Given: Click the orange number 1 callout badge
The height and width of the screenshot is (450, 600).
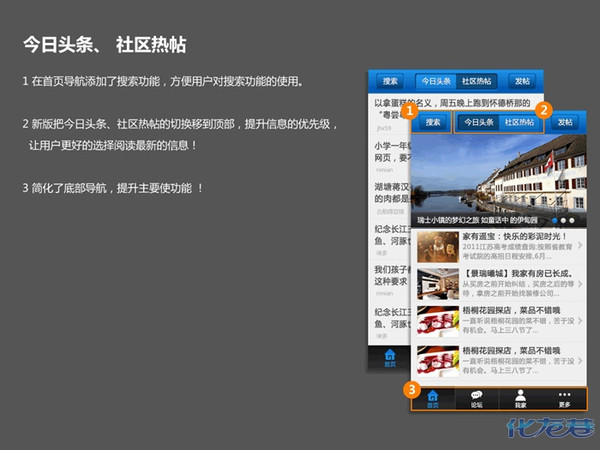Looking at the screenshot, I should tap(408, 111).
